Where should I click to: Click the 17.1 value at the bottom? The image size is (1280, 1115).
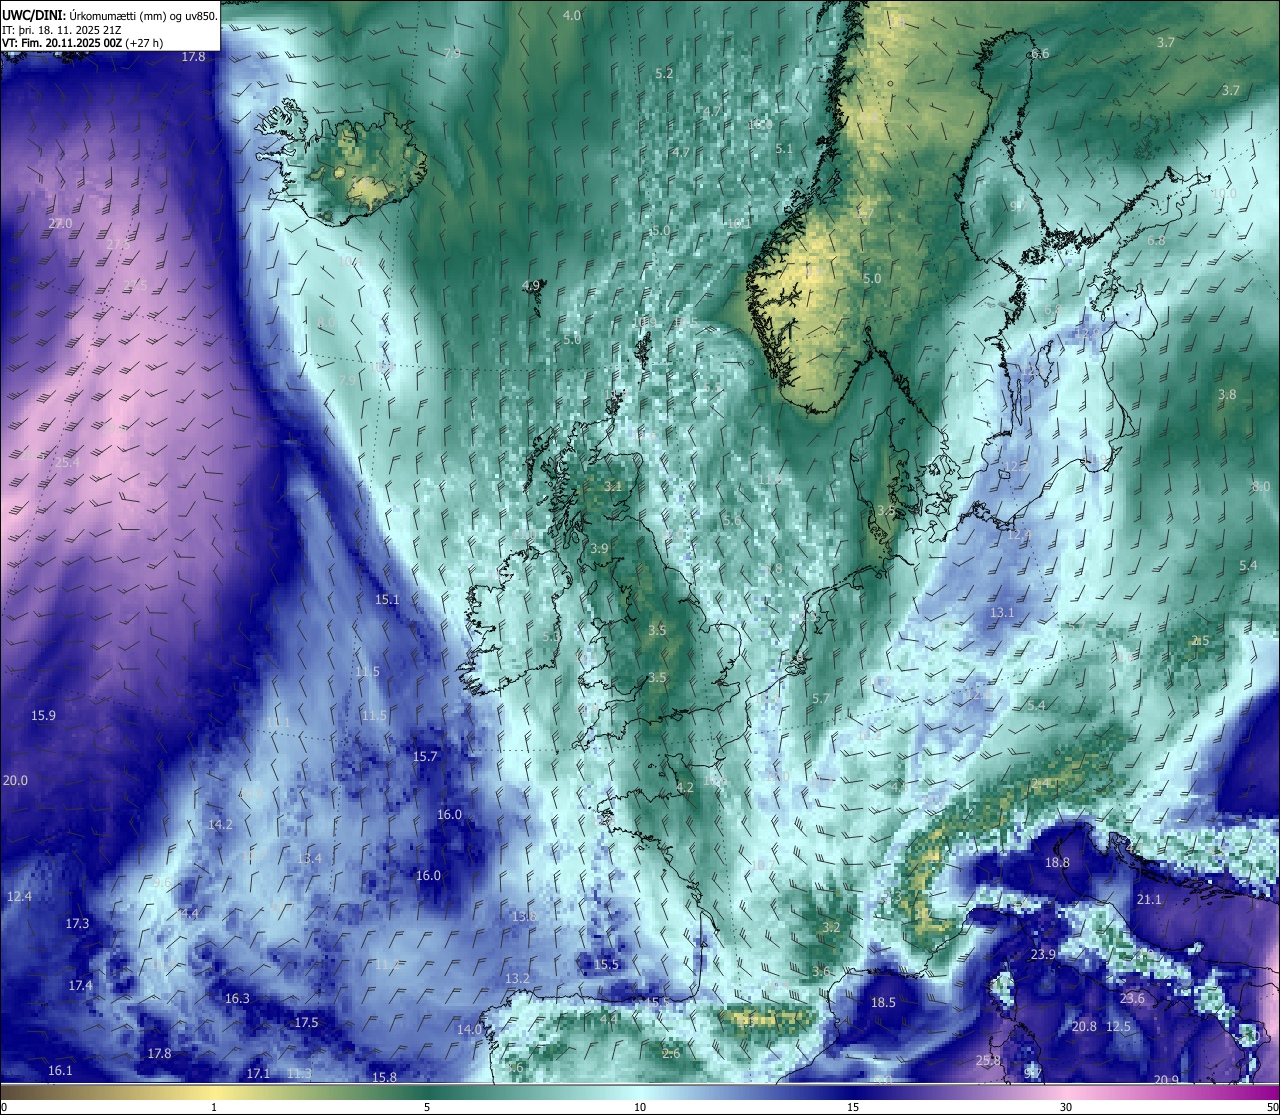(x=258, y=1073)
